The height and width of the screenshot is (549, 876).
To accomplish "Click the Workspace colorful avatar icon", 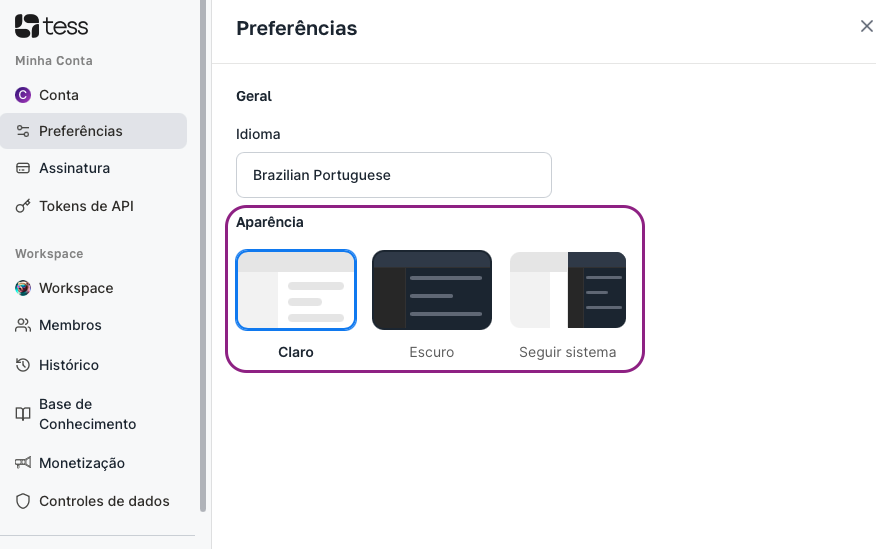I will tap(23, 288).
